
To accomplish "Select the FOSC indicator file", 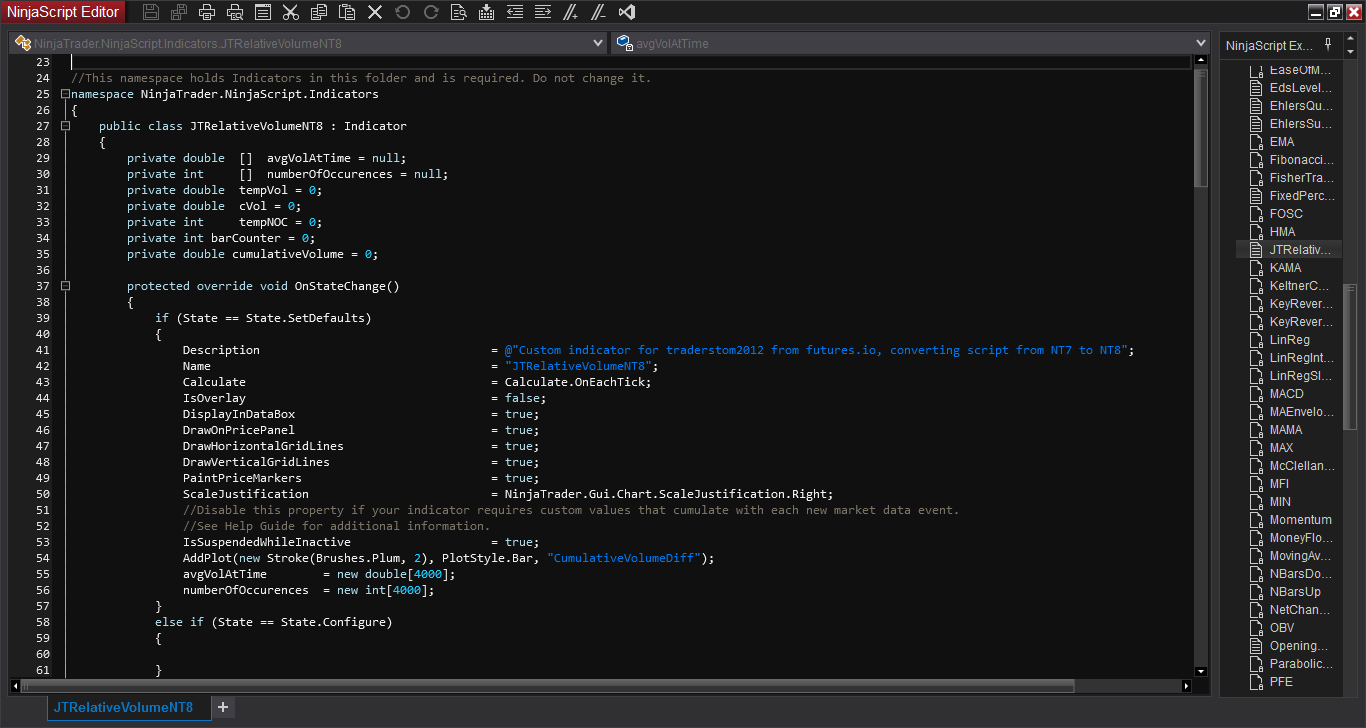I will coord(1277,214).
